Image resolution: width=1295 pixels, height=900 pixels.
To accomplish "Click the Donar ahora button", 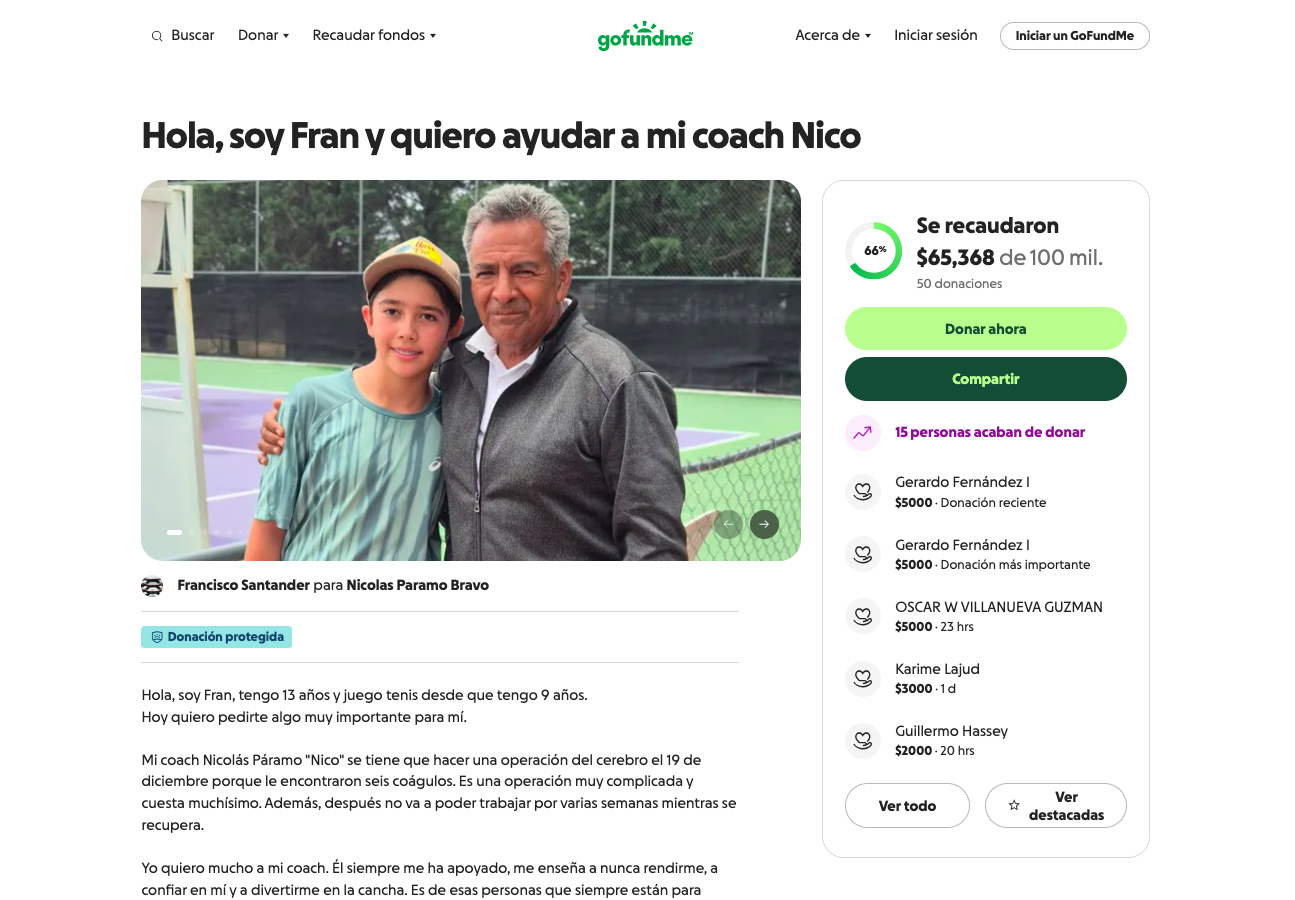I will 986,329.
